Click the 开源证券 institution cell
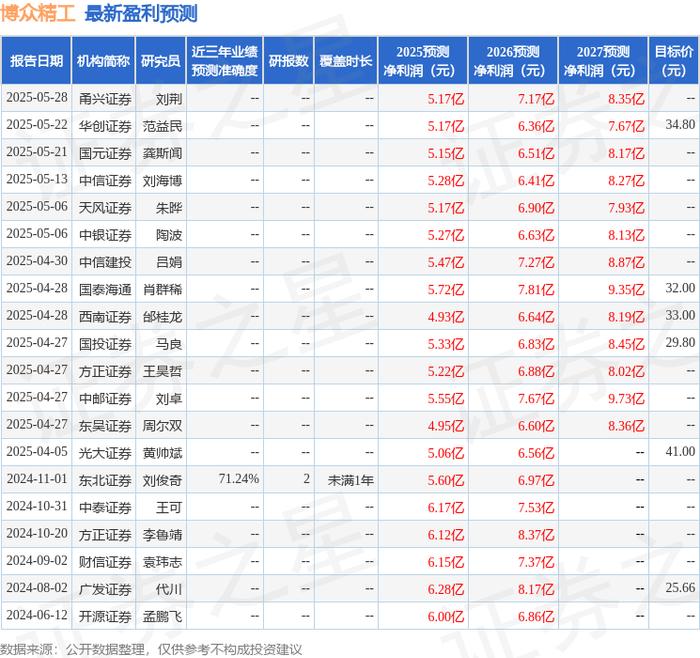This screenshot has height=658, width=700. point(105,616)
